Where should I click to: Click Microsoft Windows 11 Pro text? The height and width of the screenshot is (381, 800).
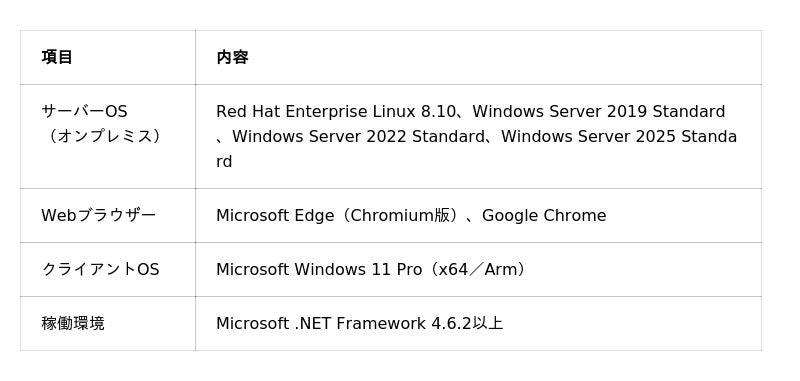pos(319,269)
